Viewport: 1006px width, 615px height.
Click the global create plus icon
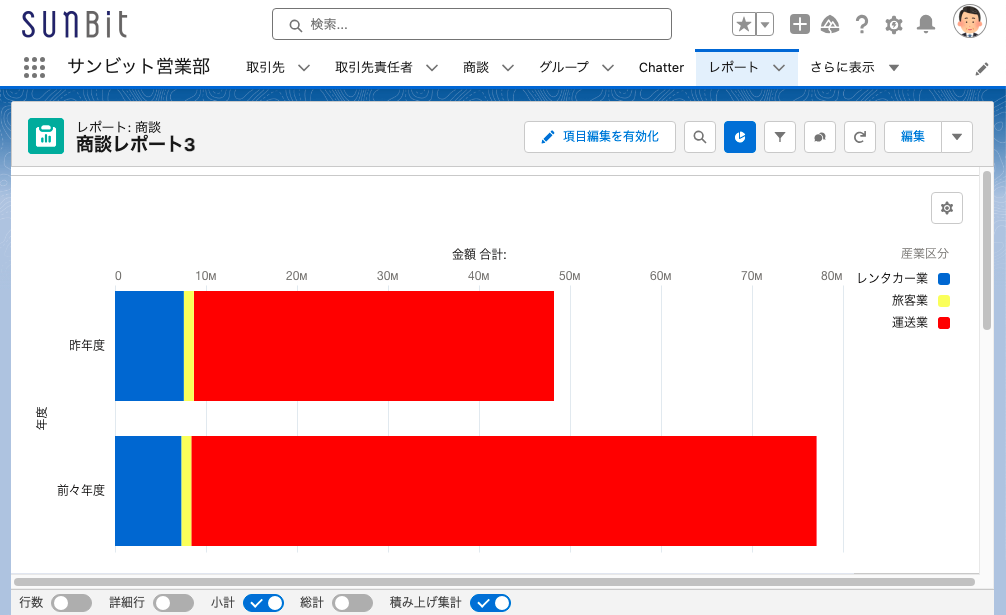(x=799, y=24)
